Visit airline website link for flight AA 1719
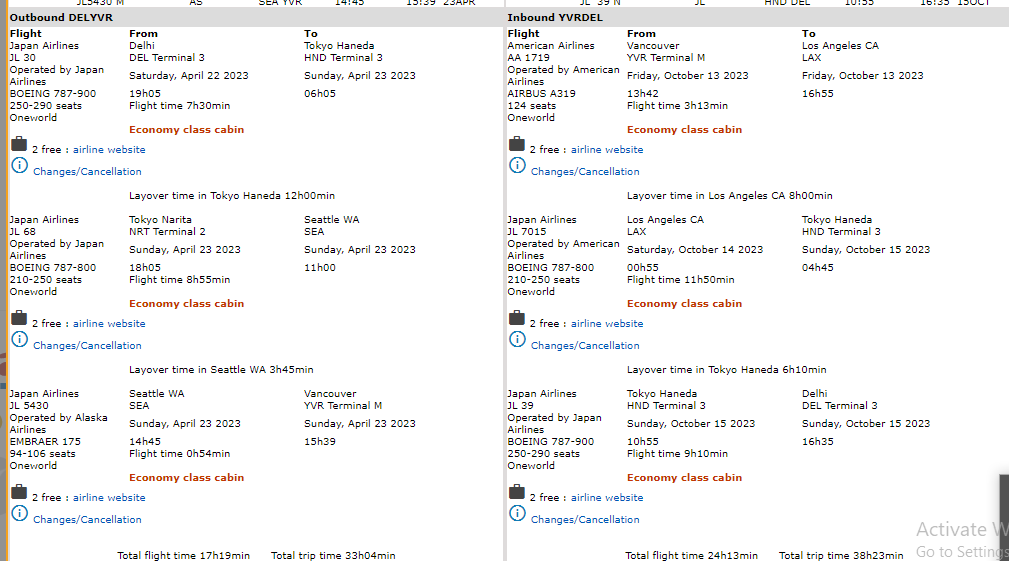This screenshot has width=1009, height=561. click(607, 150)
